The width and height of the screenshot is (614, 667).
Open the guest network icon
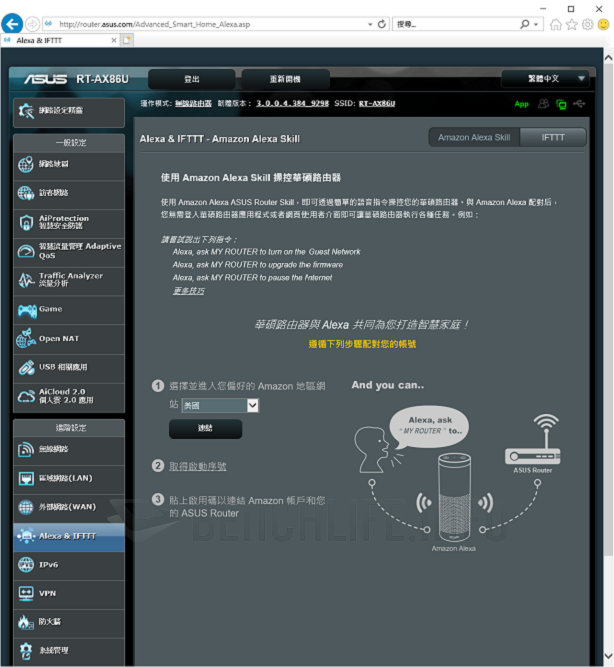[26, 193]
